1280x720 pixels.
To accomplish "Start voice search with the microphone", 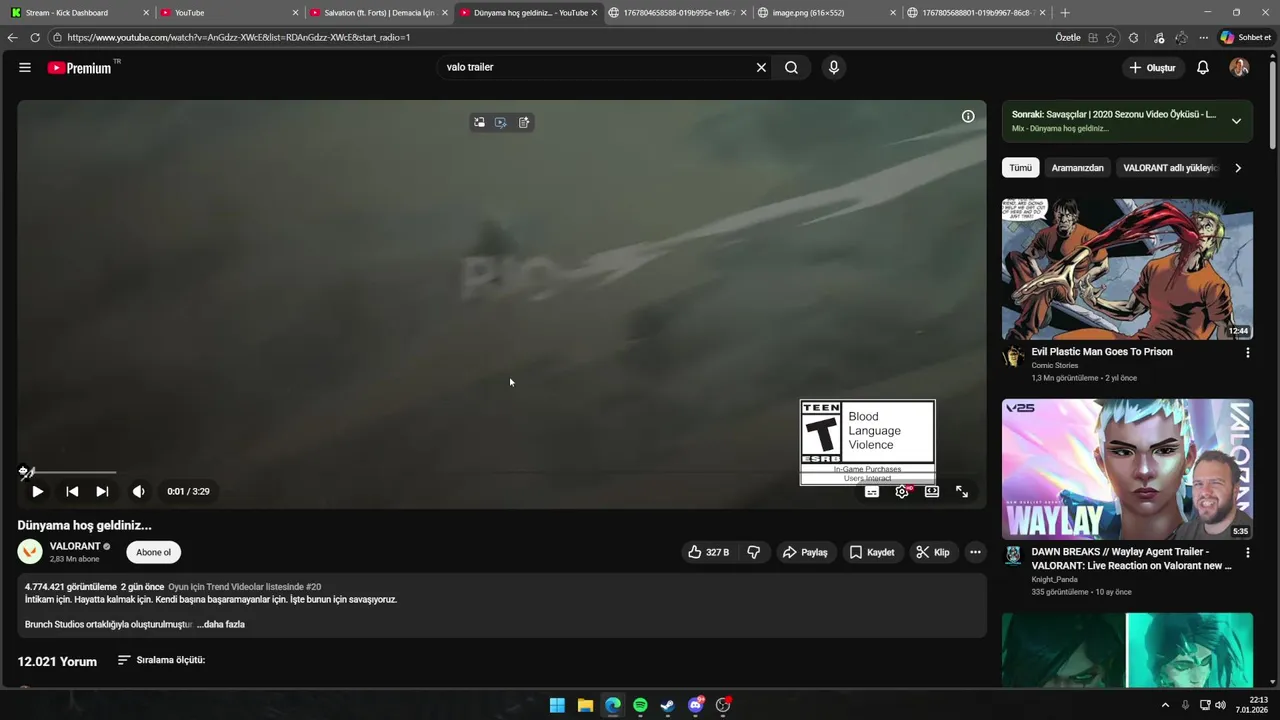I will [833, 68].
